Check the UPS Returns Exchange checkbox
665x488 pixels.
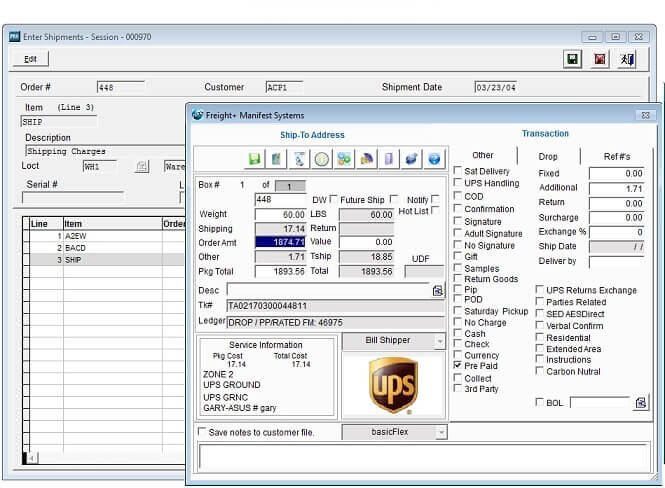539,290
